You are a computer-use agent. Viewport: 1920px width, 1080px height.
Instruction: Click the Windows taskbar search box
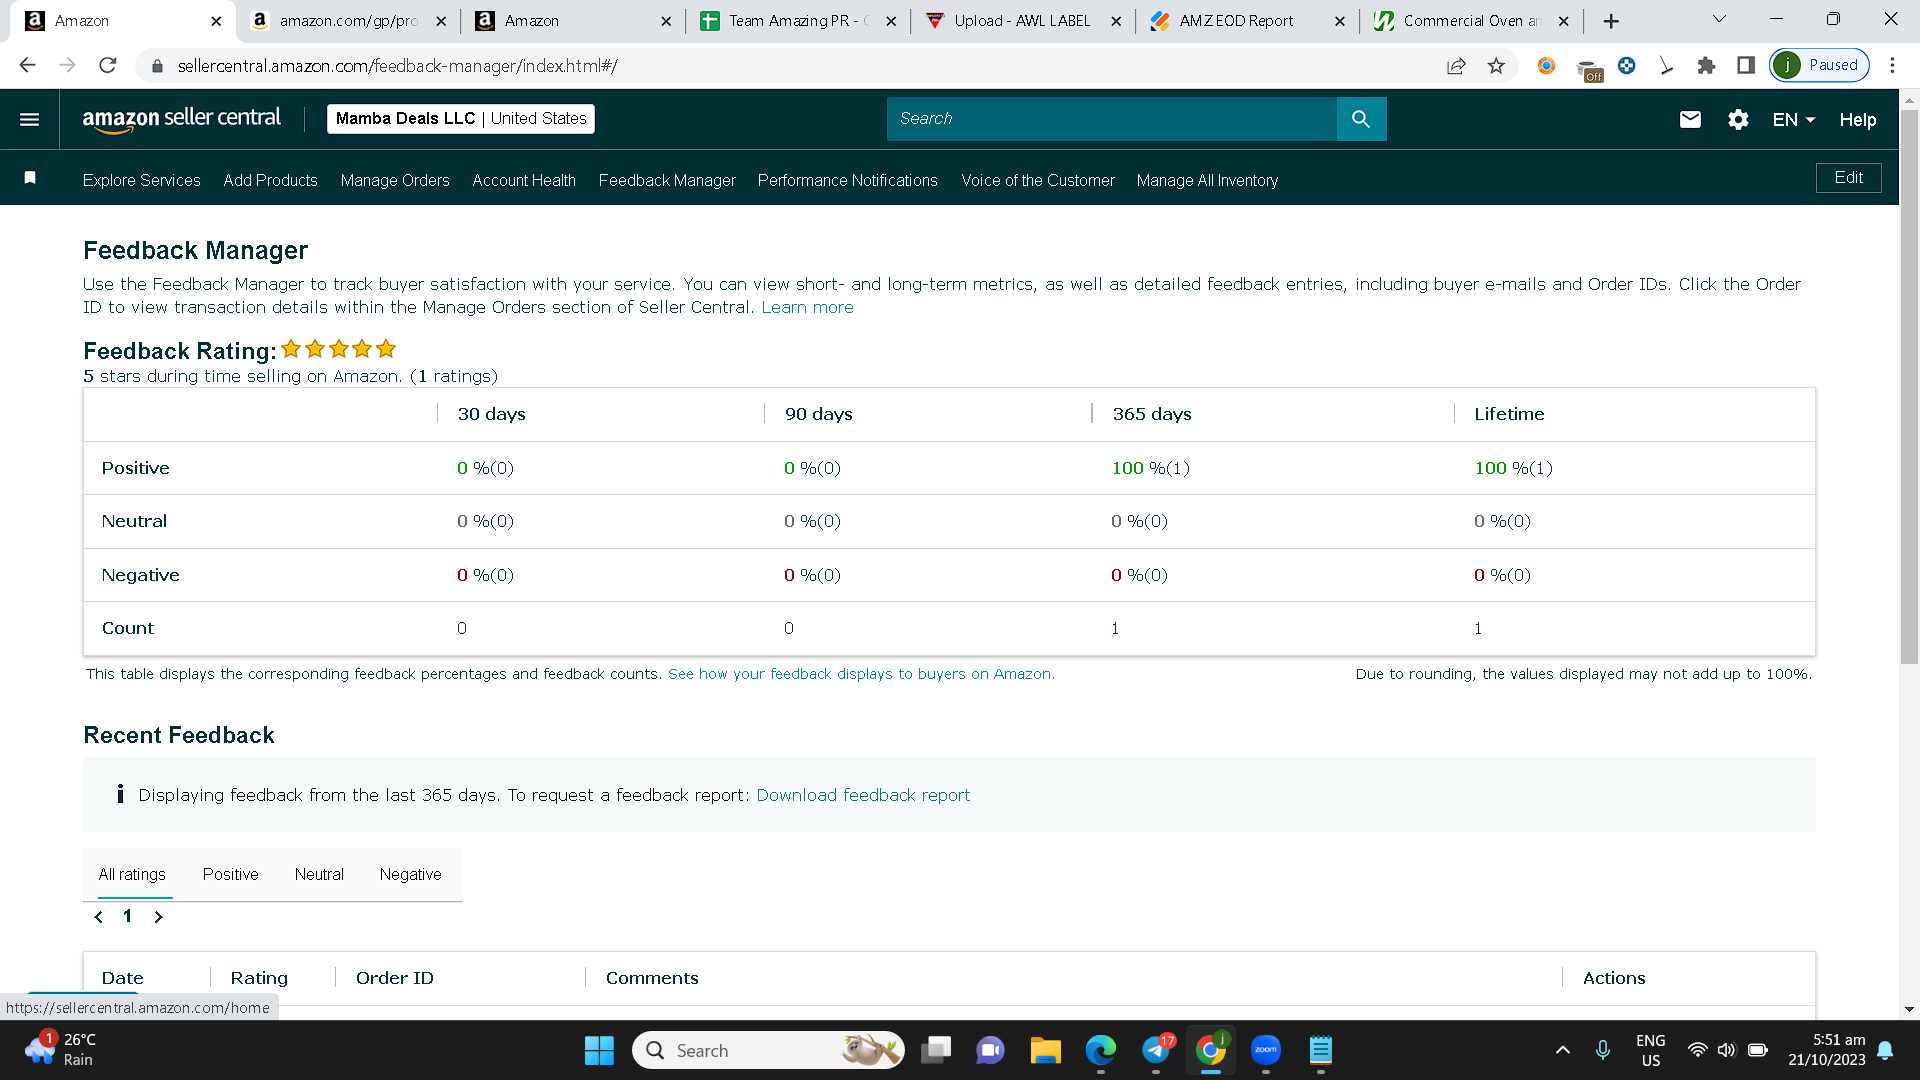pyautogui.click(x=768, y=1050)
